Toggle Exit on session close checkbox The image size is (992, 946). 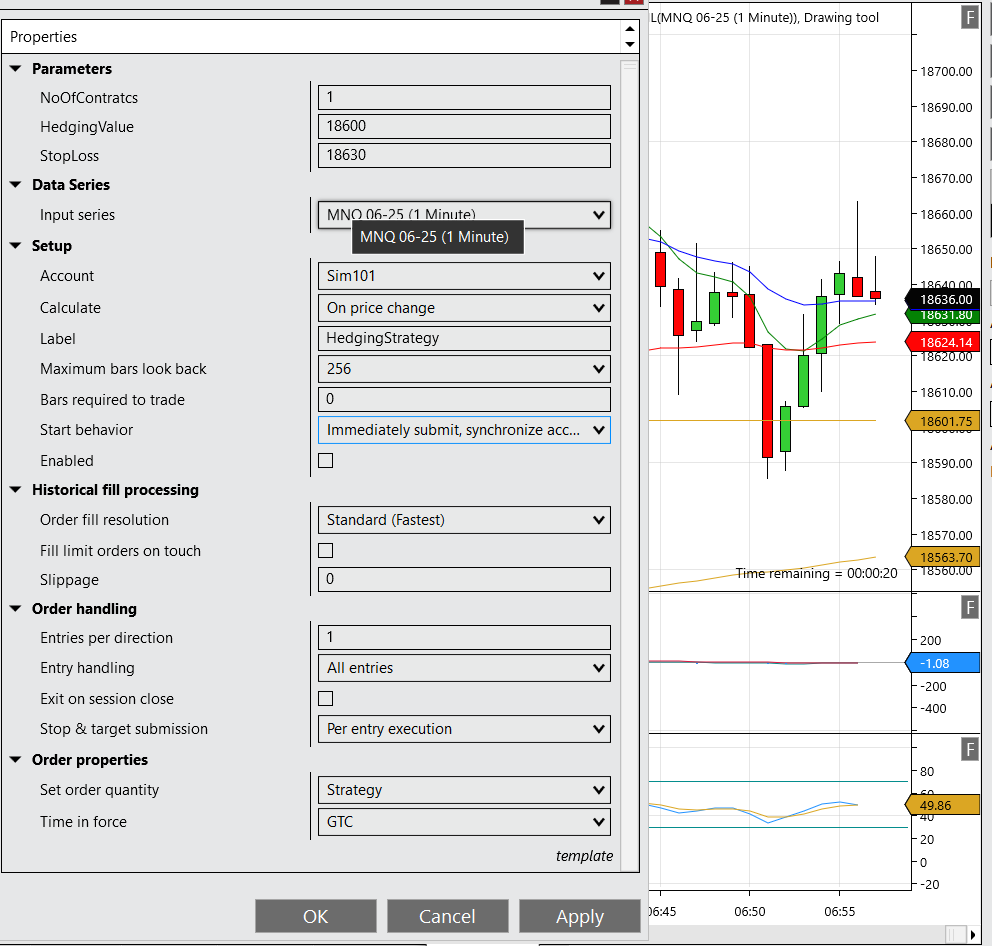click(x=326, y=699)
